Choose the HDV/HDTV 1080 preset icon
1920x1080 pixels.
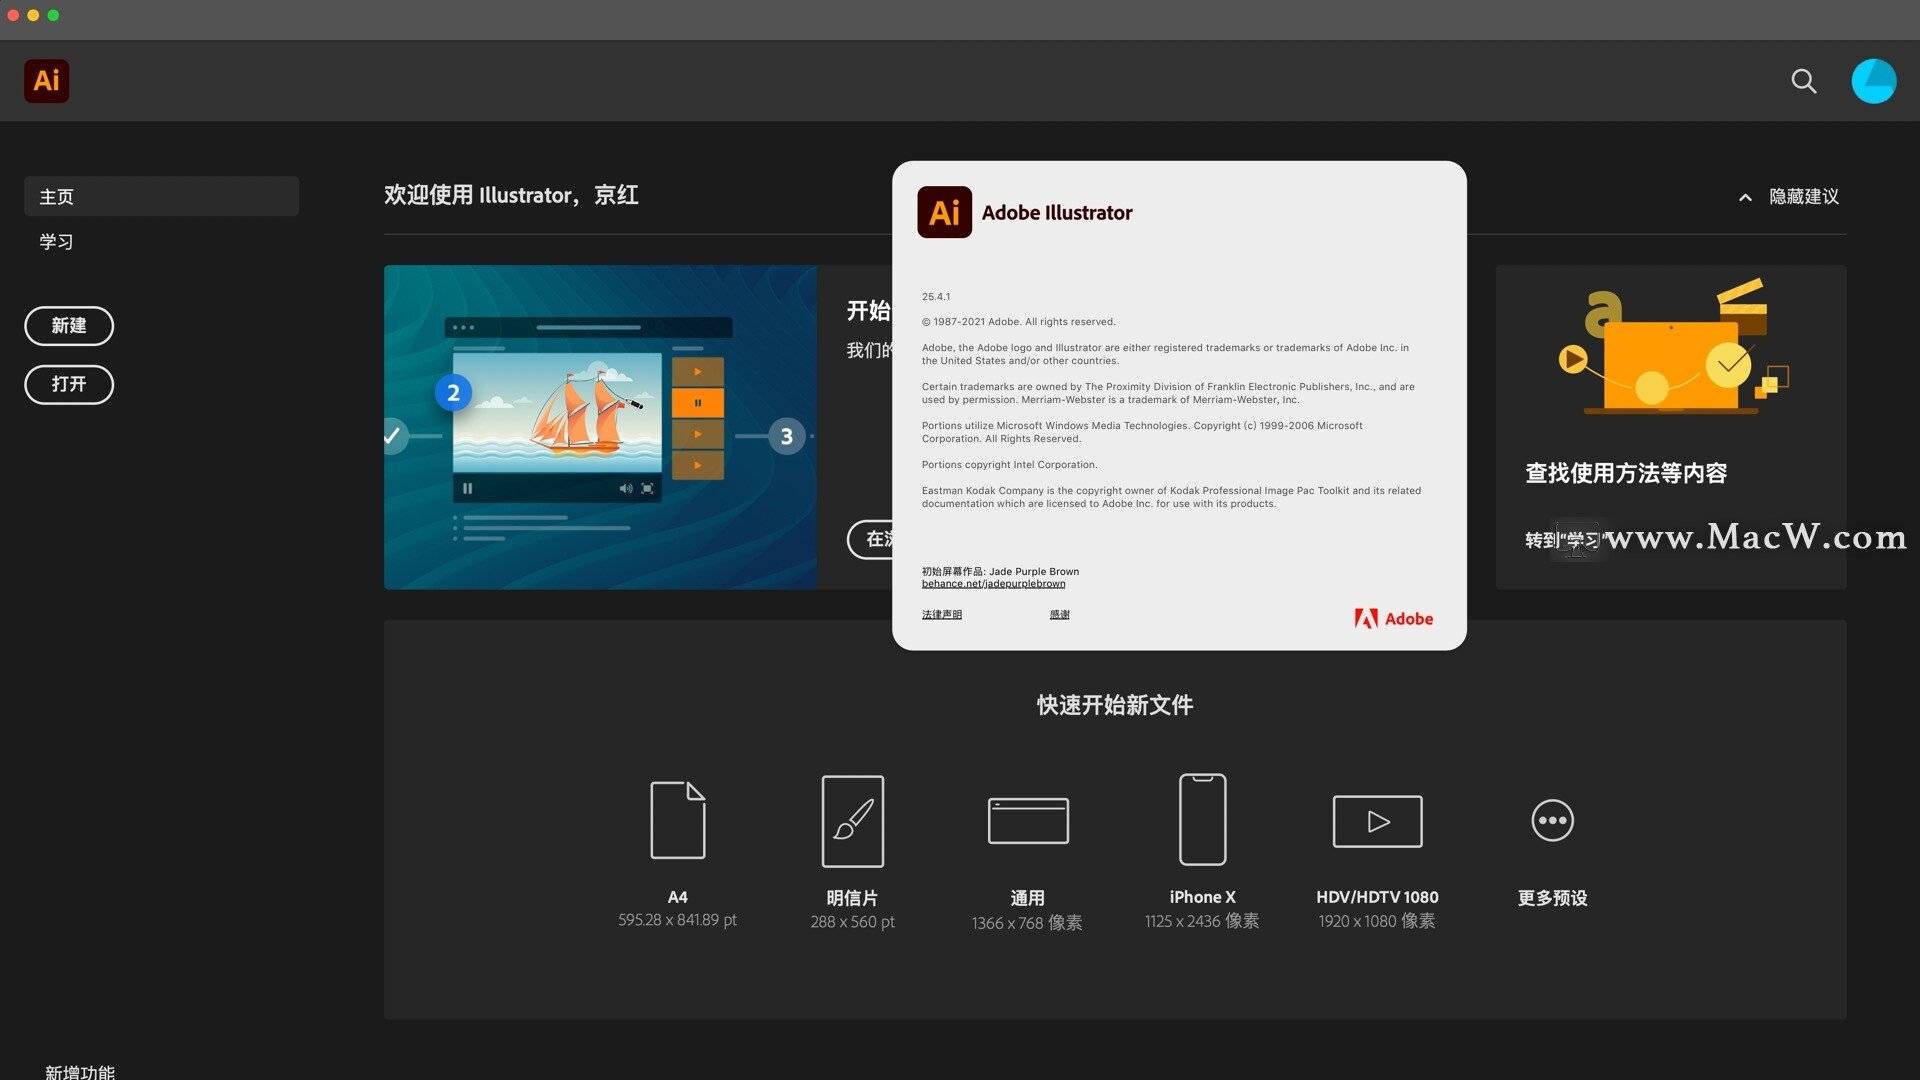(1377, 821)
